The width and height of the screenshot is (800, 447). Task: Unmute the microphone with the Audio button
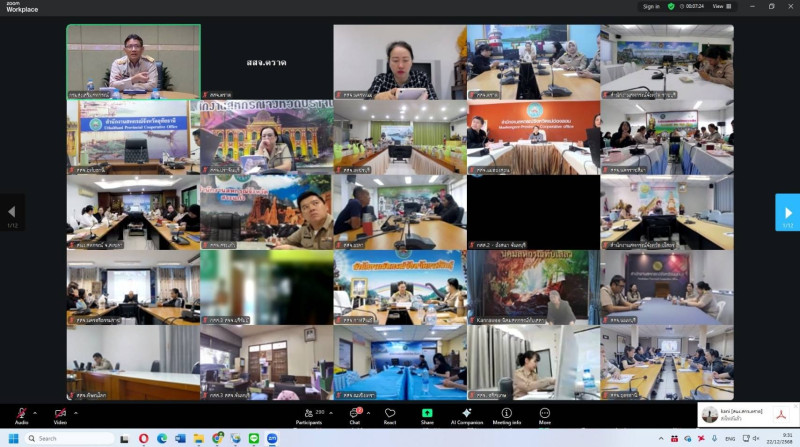click(x=21, y=414)
